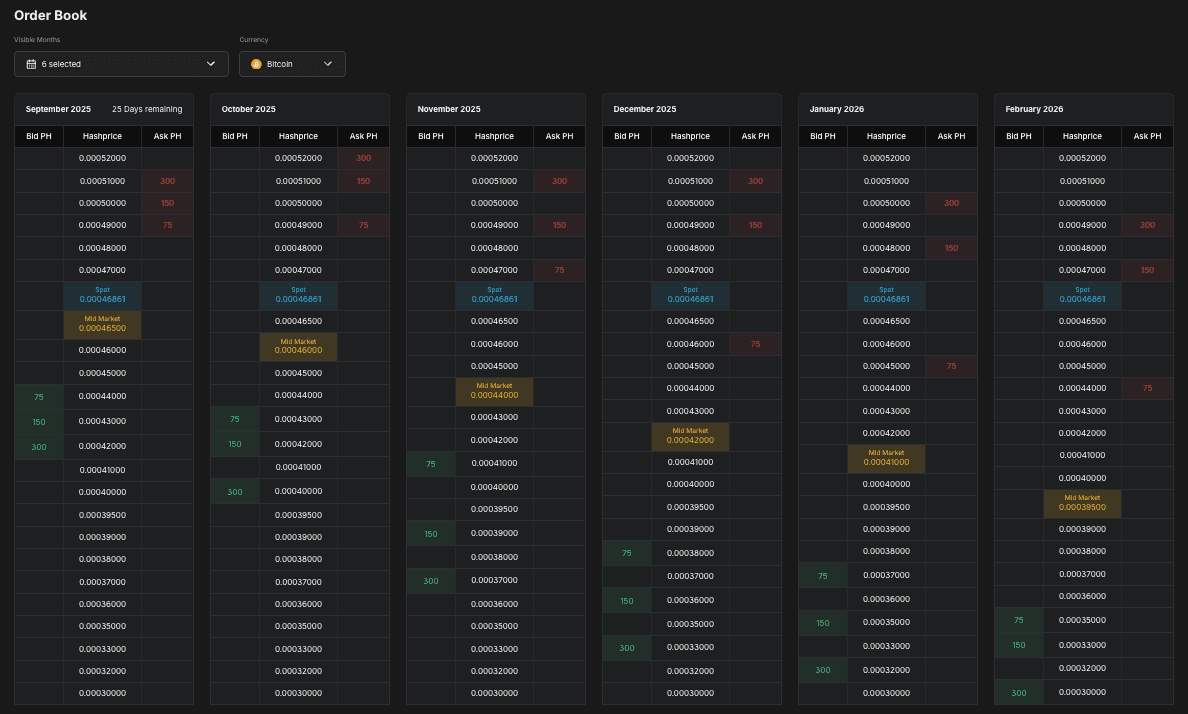Click the February 2026 Ask PH column header

click(1147, 136)
